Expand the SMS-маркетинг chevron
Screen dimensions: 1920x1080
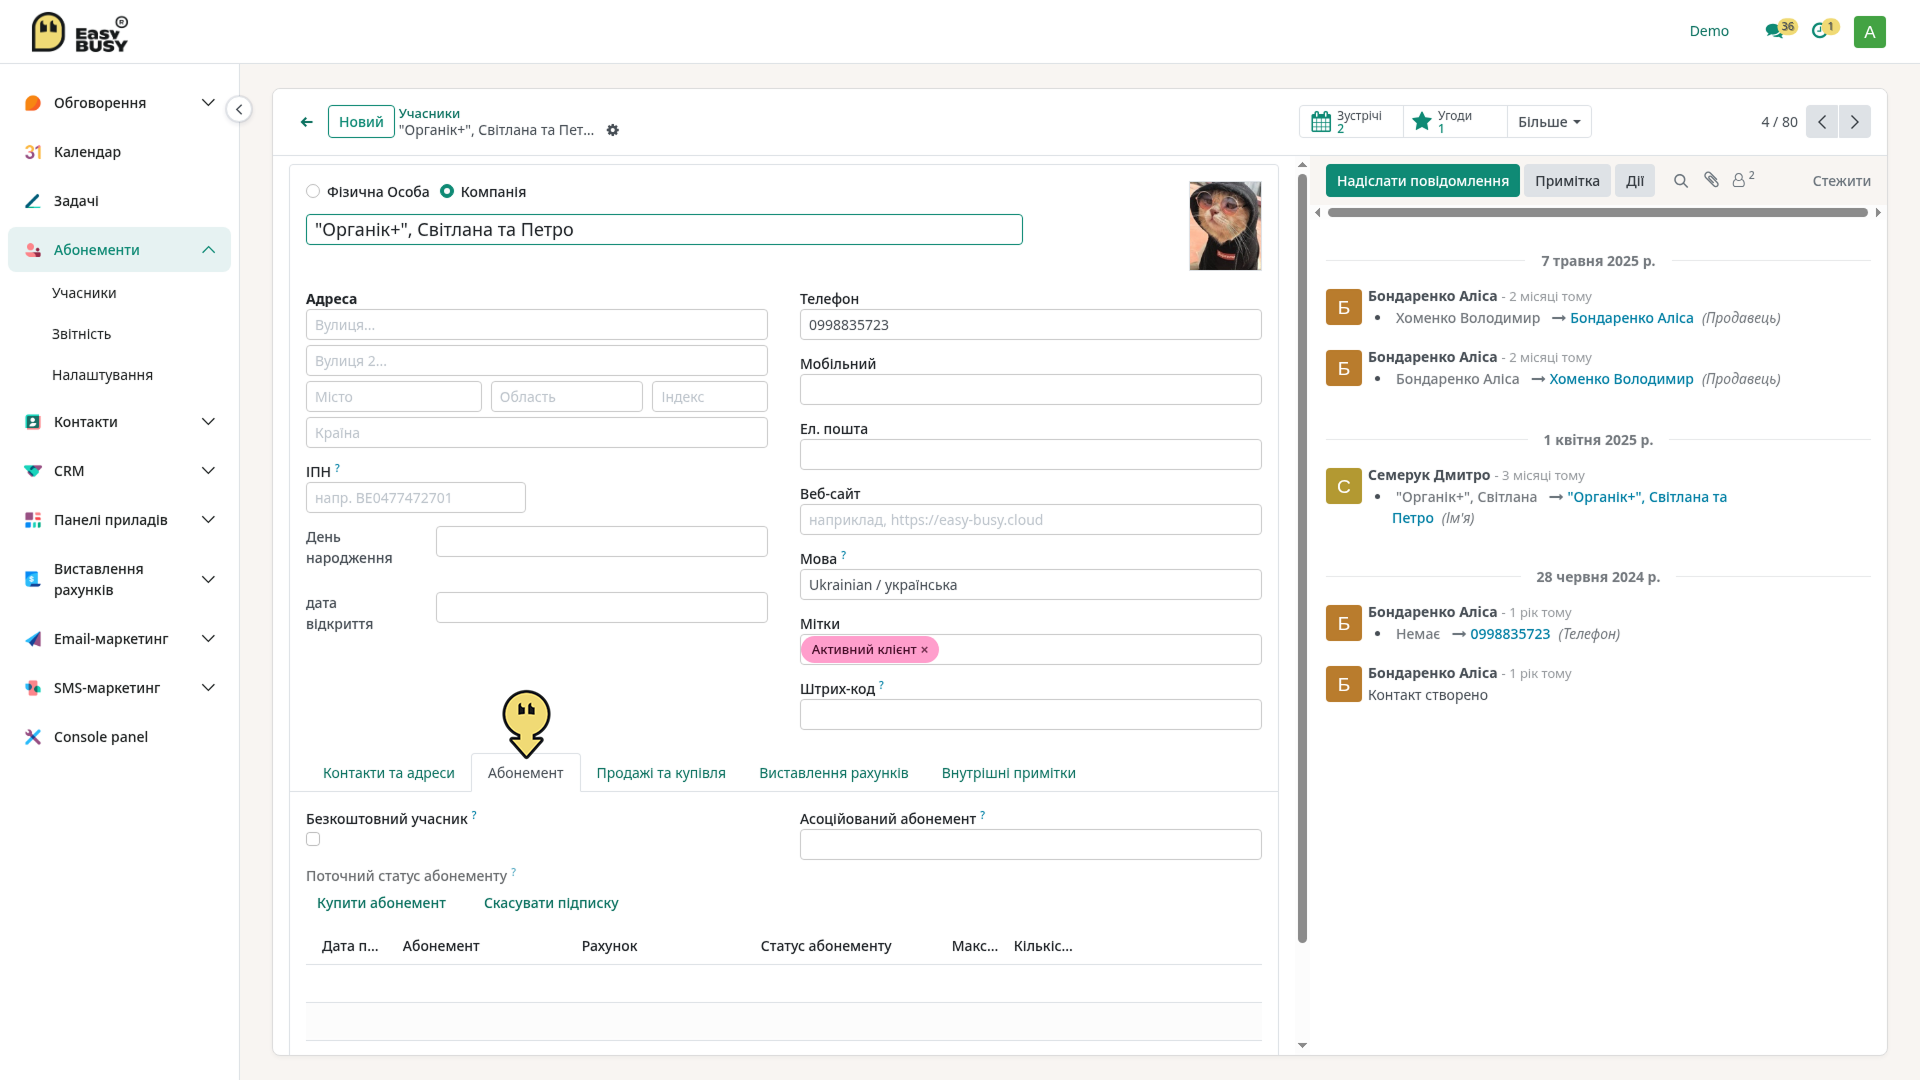208,688
